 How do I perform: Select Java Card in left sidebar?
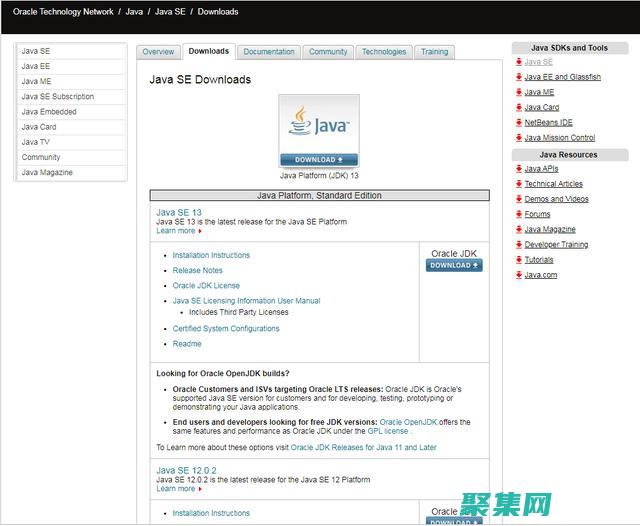coord(72,127)
